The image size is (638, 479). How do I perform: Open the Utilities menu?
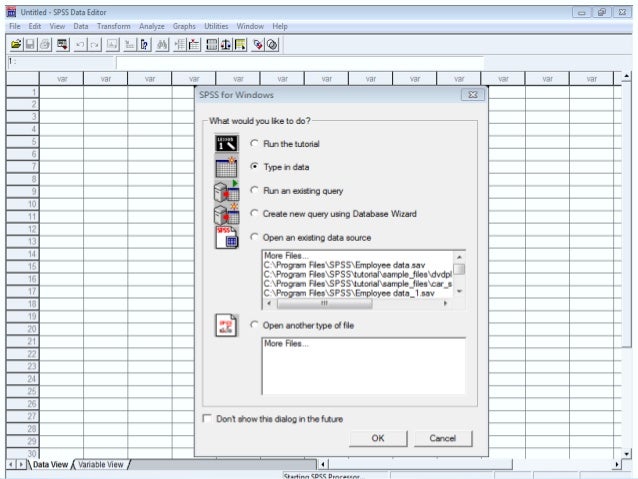point(216,26)
